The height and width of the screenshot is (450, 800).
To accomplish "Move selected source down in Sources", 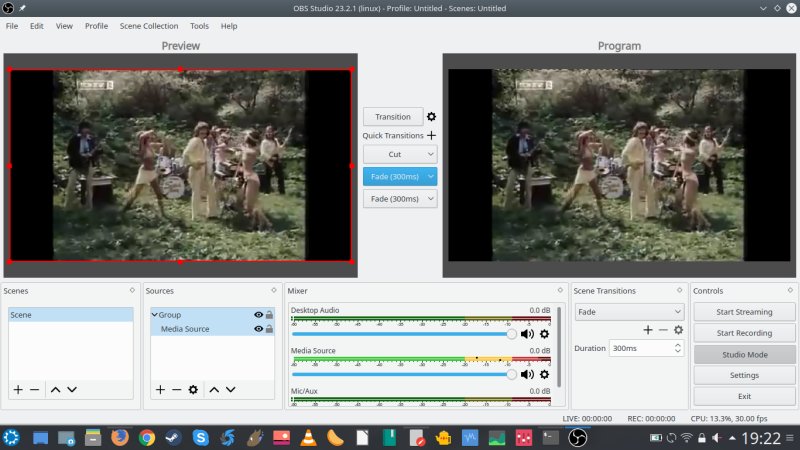I will 229,389.
